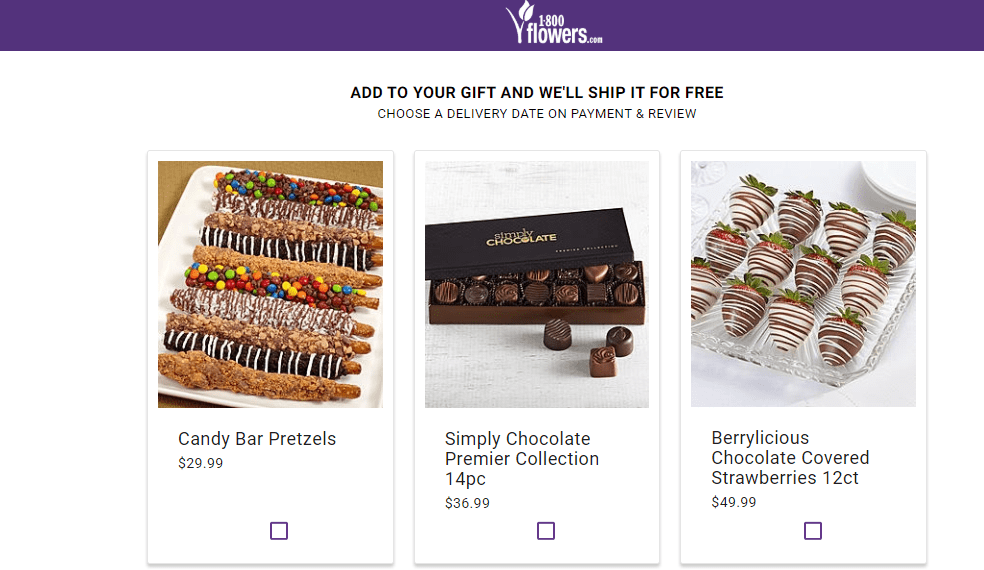Select the Berrylicious Strawberries 12ct checkbox
Image resolution: width=984 pixels, height=570 pixels.
[x=813, y=531]
